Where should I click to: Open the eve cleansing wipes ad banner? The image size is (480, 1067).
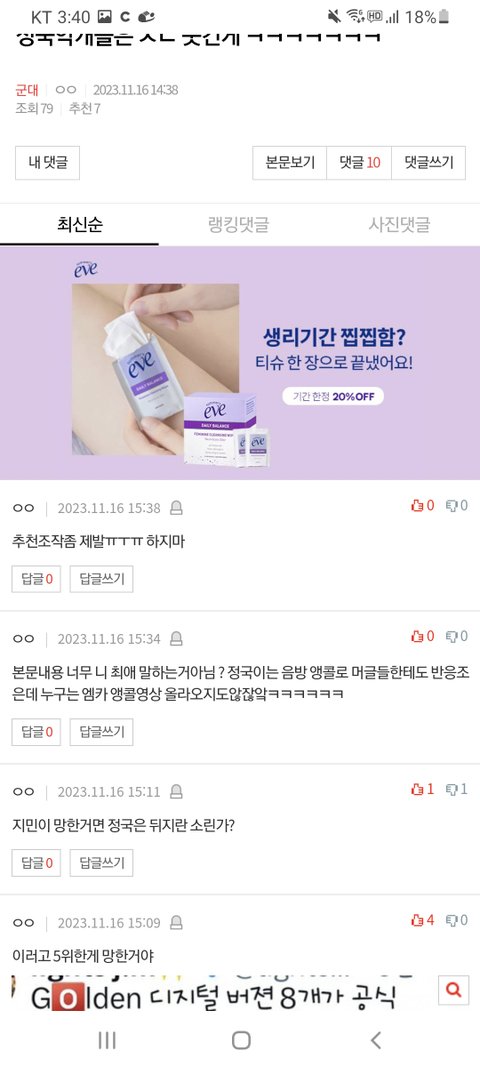pos(240,363)
